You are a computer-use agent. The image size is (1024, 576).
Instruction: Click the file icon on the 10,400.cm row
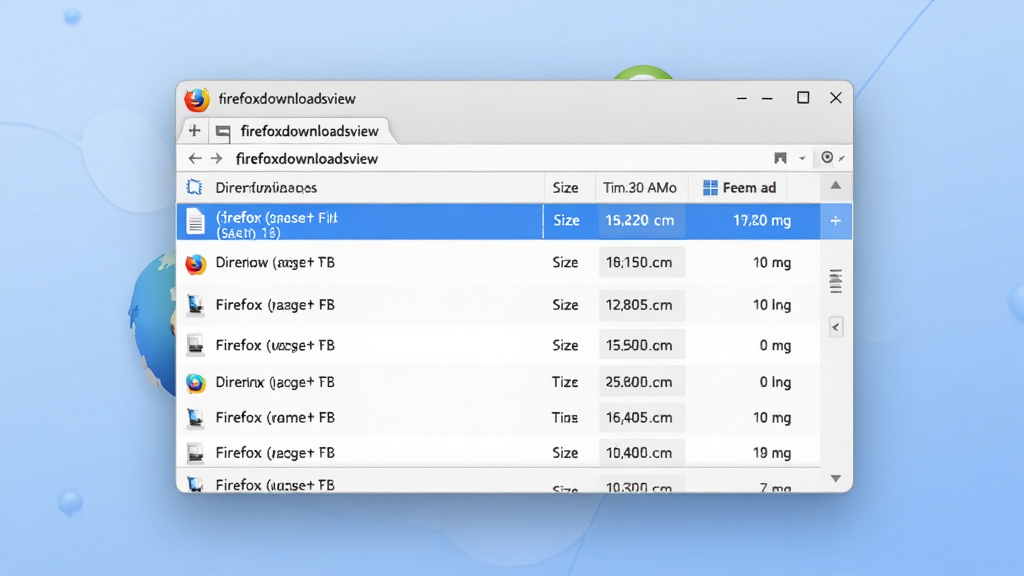[x=195, y=453]
